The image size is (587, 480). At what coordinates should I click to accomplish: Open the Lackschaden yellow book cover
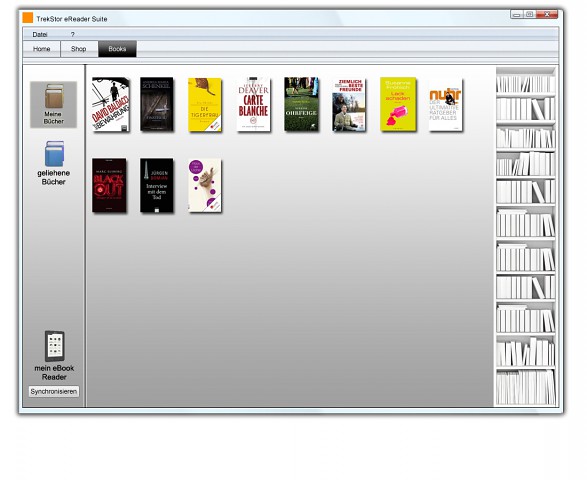[x=398, y=104]
